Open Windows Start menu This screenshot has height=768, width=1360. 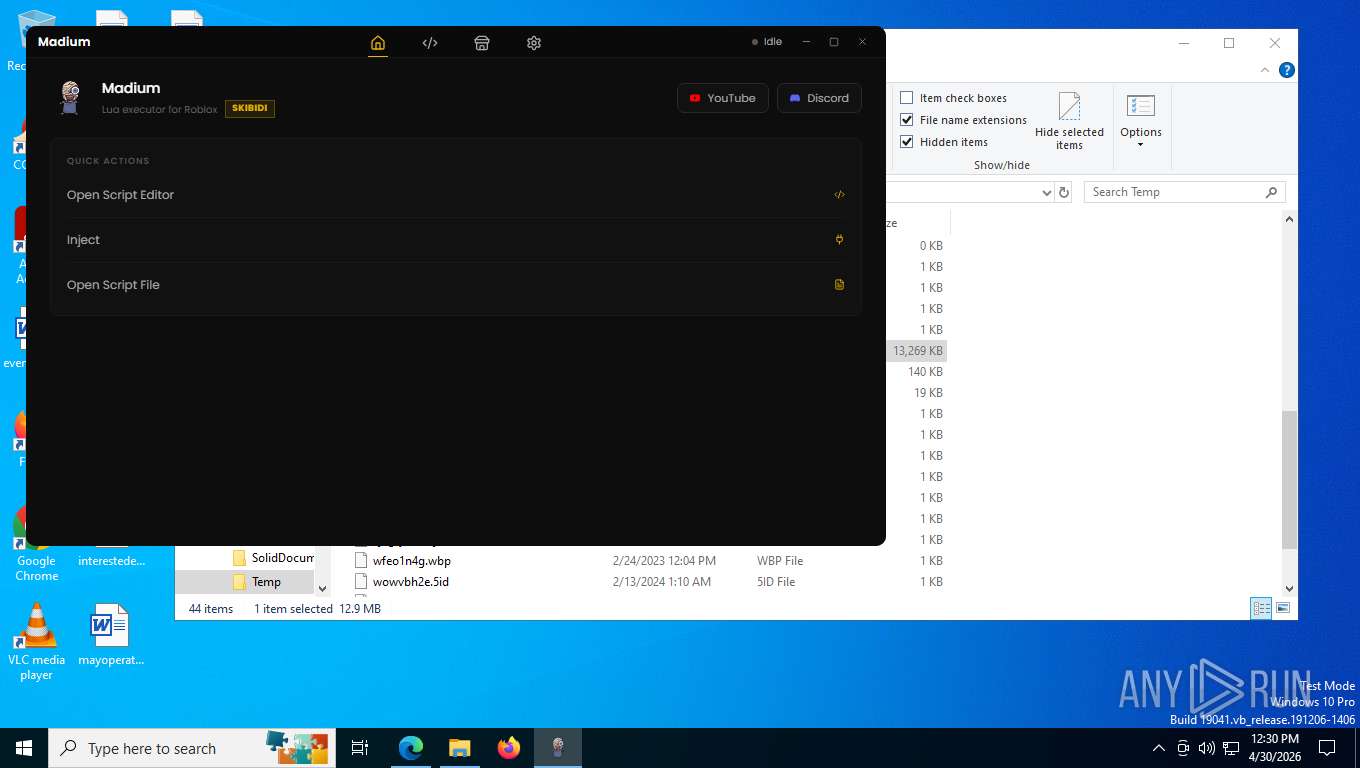[24, 748]
